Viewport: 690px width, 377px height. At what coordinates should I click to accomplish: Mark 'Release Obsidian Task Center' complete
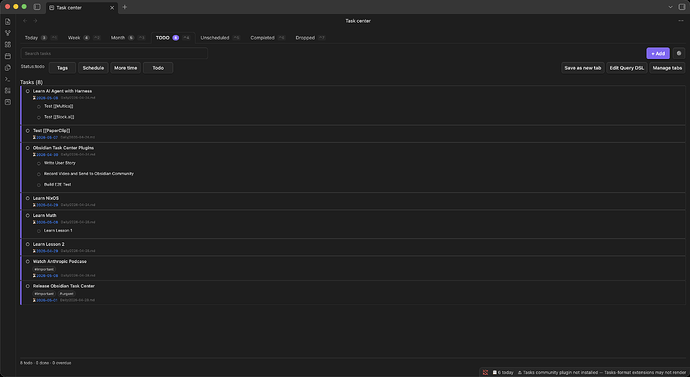pyautogui.click(x=28, y=286)
